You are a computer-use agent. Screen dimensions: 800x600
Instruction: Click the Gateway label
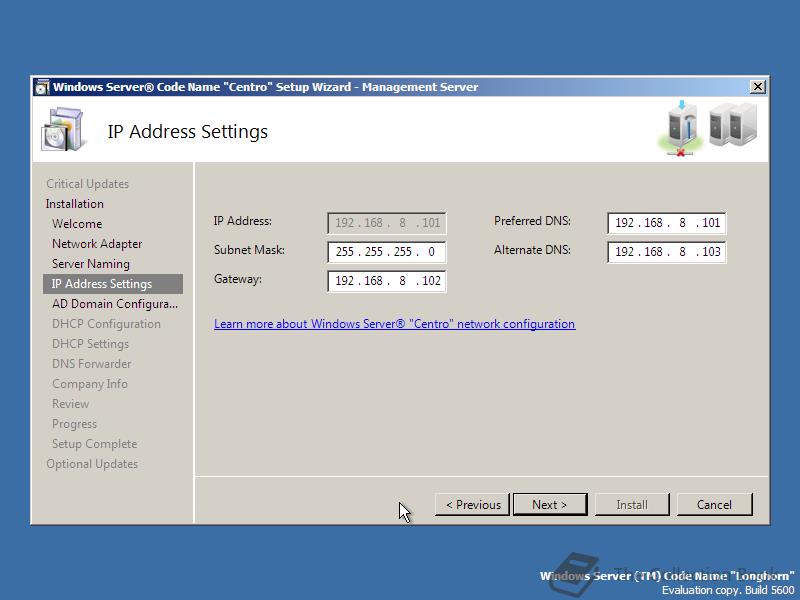pos(237,279)
